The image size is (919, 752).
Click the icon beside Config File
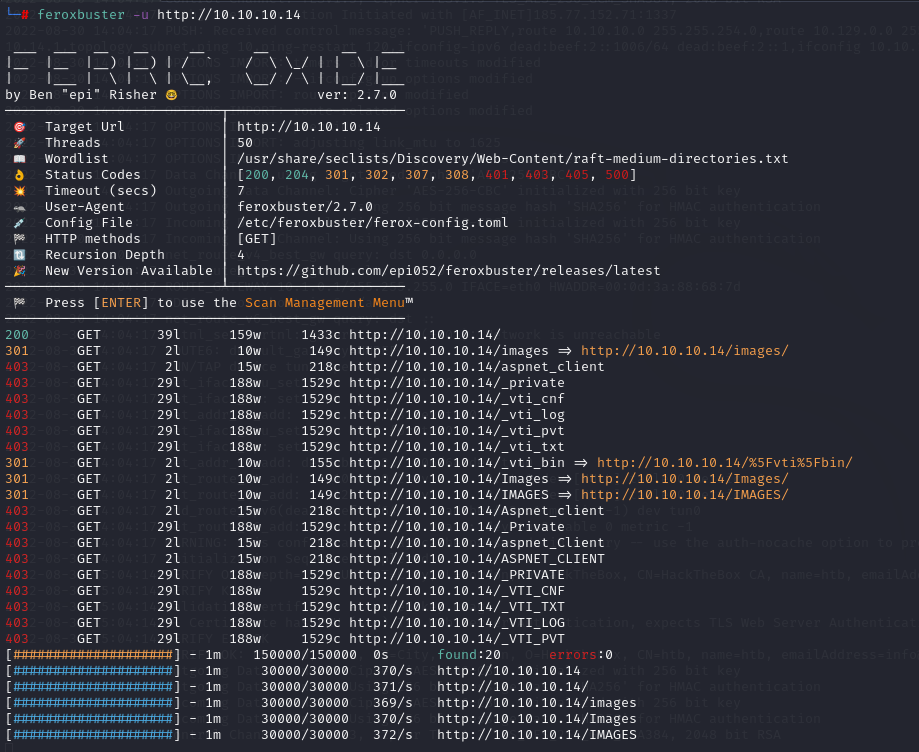click(x=19, y=223)
